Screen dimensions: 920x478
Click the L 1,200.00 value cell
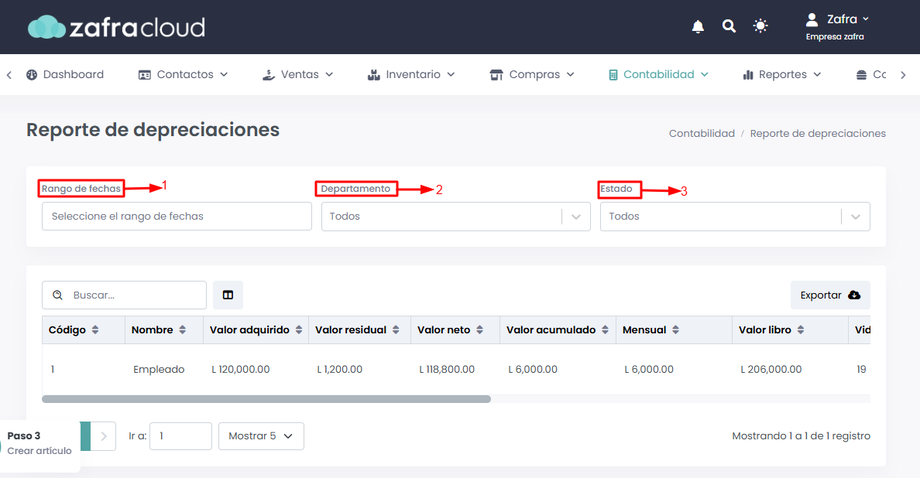pos(340,369)
